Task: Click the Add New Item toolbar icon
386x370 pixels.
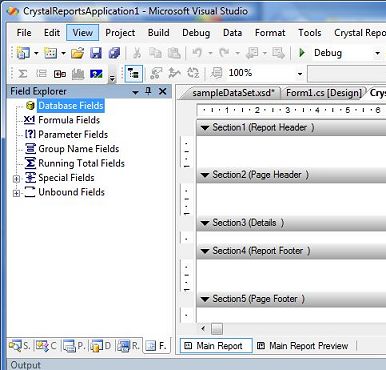Action: [x=51, y=53]
